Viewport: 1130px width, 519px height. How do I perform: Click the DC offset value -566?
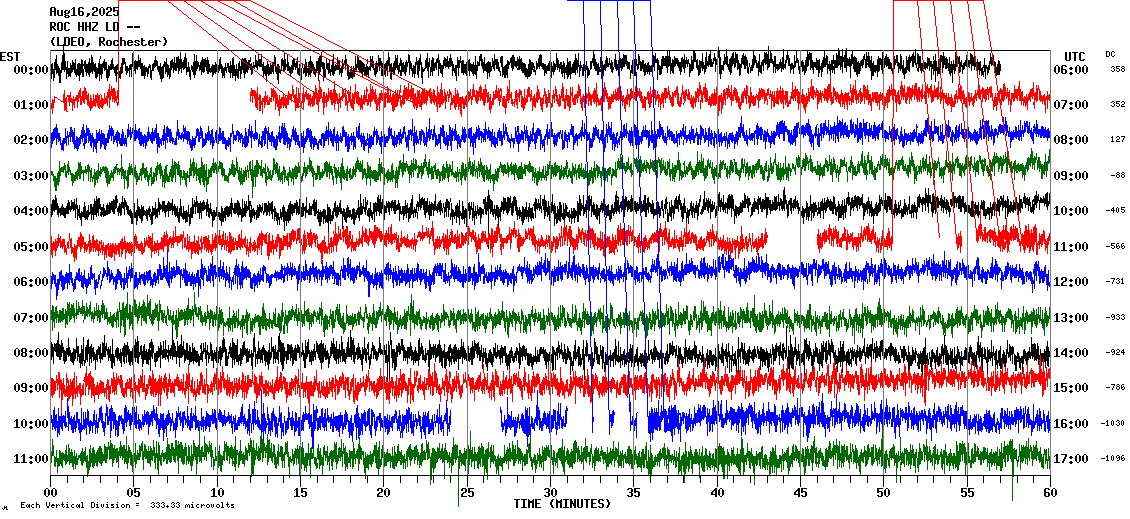1116,247
